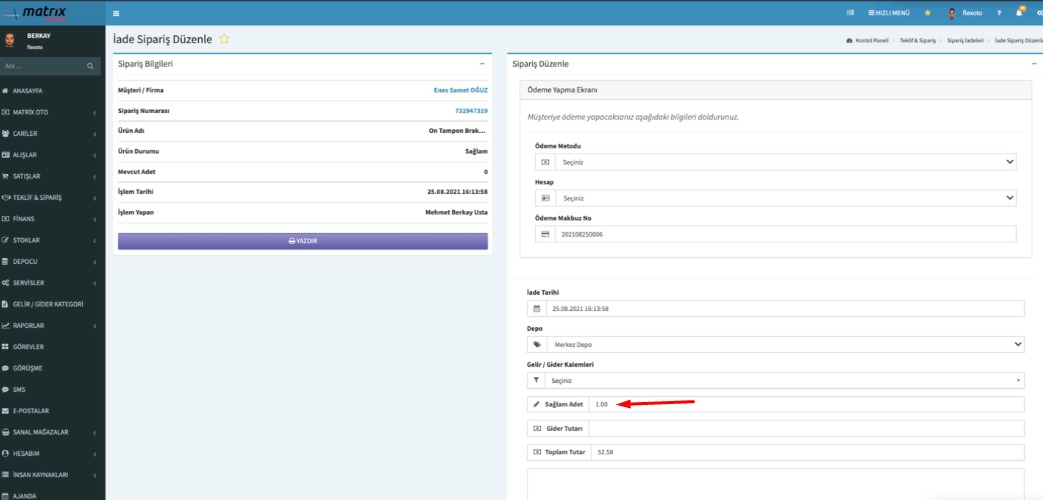
Task: Click the favorites star in top bar
Action: 927,13
